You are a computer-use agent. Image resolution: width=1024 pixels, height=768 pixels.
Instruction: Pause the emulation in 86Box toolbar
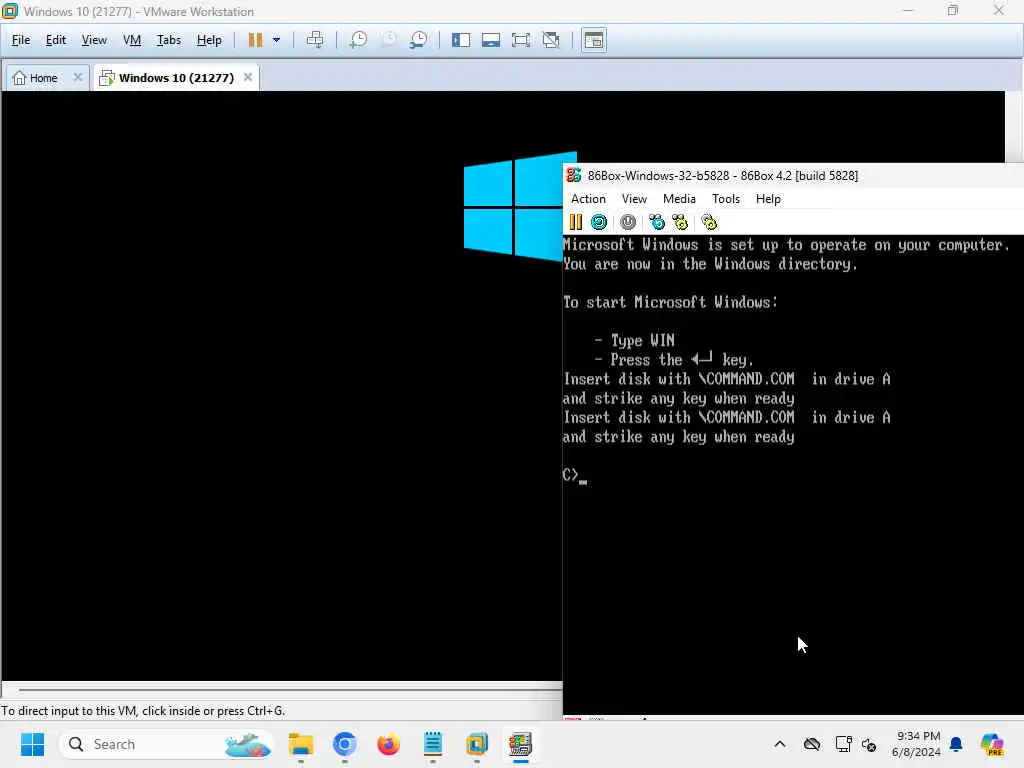[x=575, y=222]
